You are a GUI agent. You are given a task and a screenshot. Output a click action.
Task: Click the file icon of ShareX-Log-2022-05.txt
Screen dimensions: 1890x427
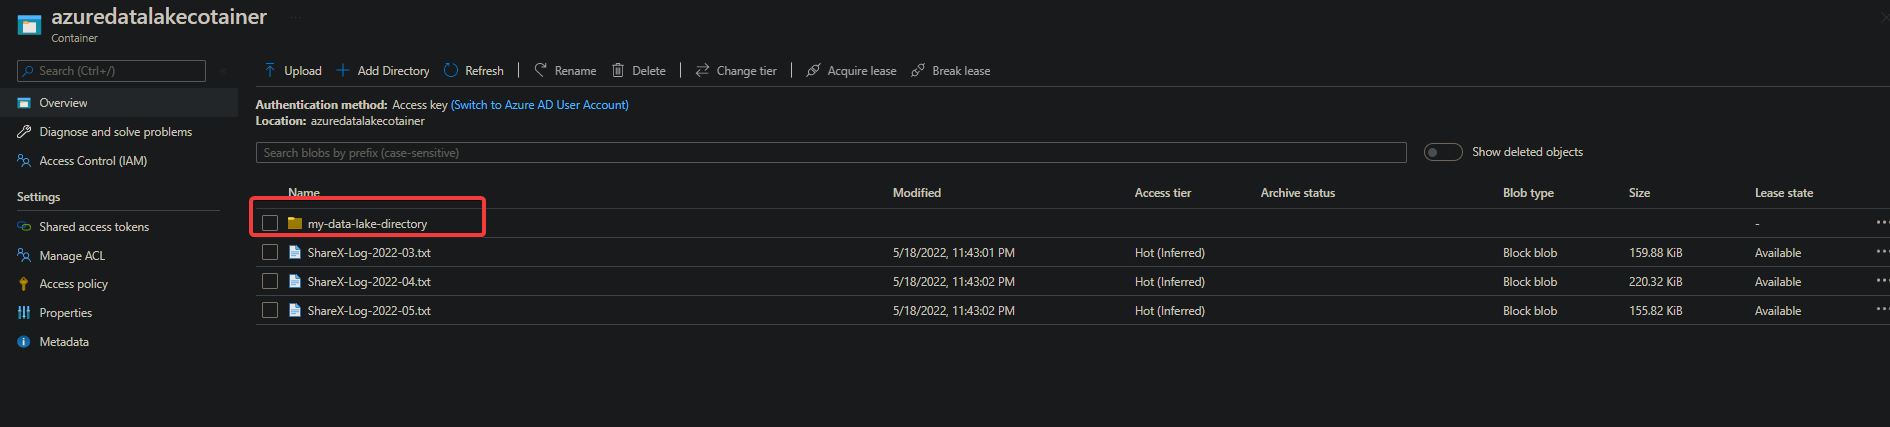[x=295, y=310]
